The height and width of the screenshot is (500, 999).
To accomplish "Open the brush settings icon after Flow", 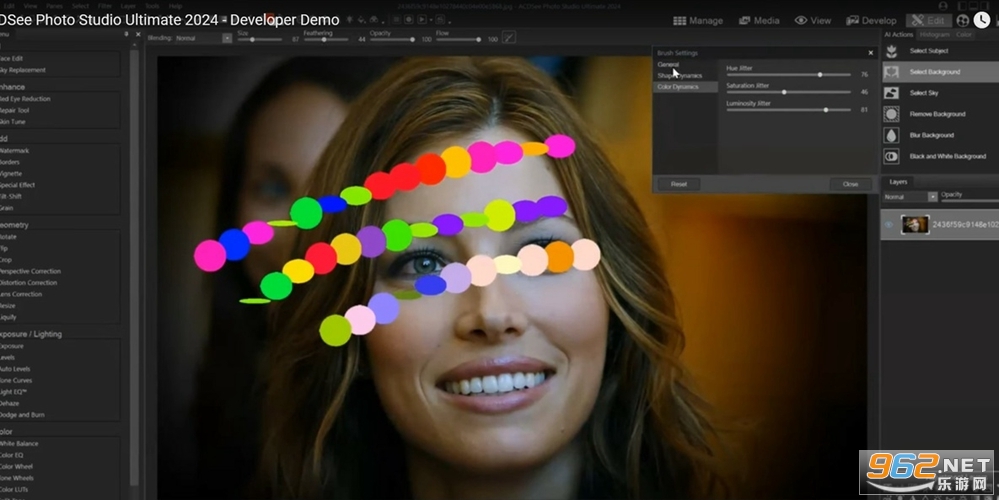I will 508,38.
